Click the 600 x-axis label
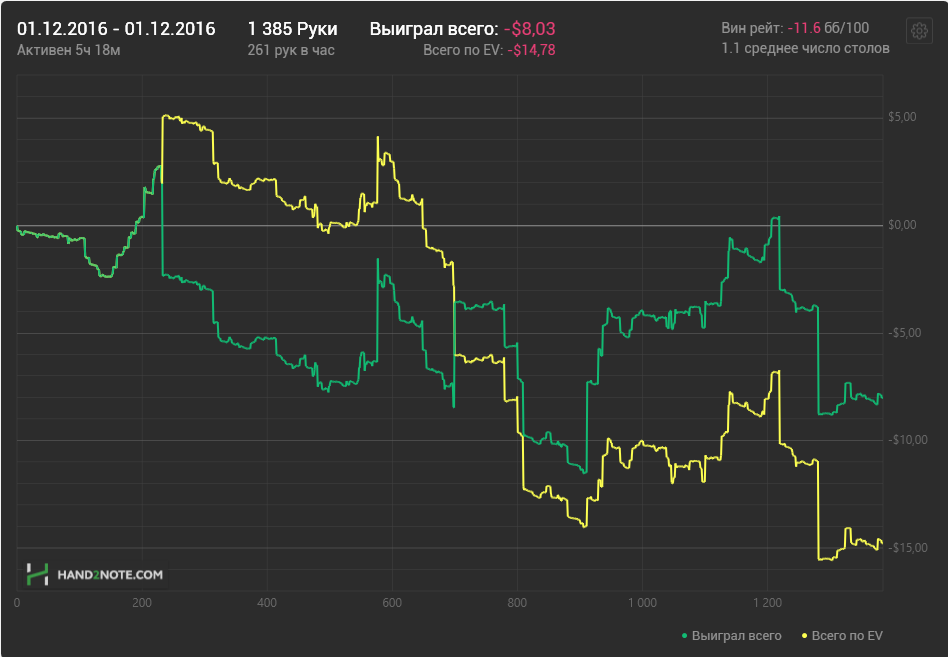This screenshot has width=948, height=657. [392, 603]
